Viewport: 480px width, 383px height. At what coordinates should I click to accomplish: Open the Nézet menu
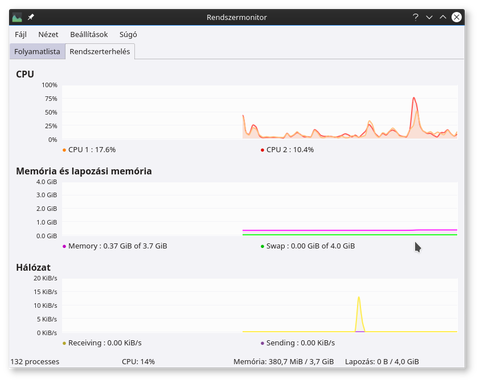pos(48,34)
